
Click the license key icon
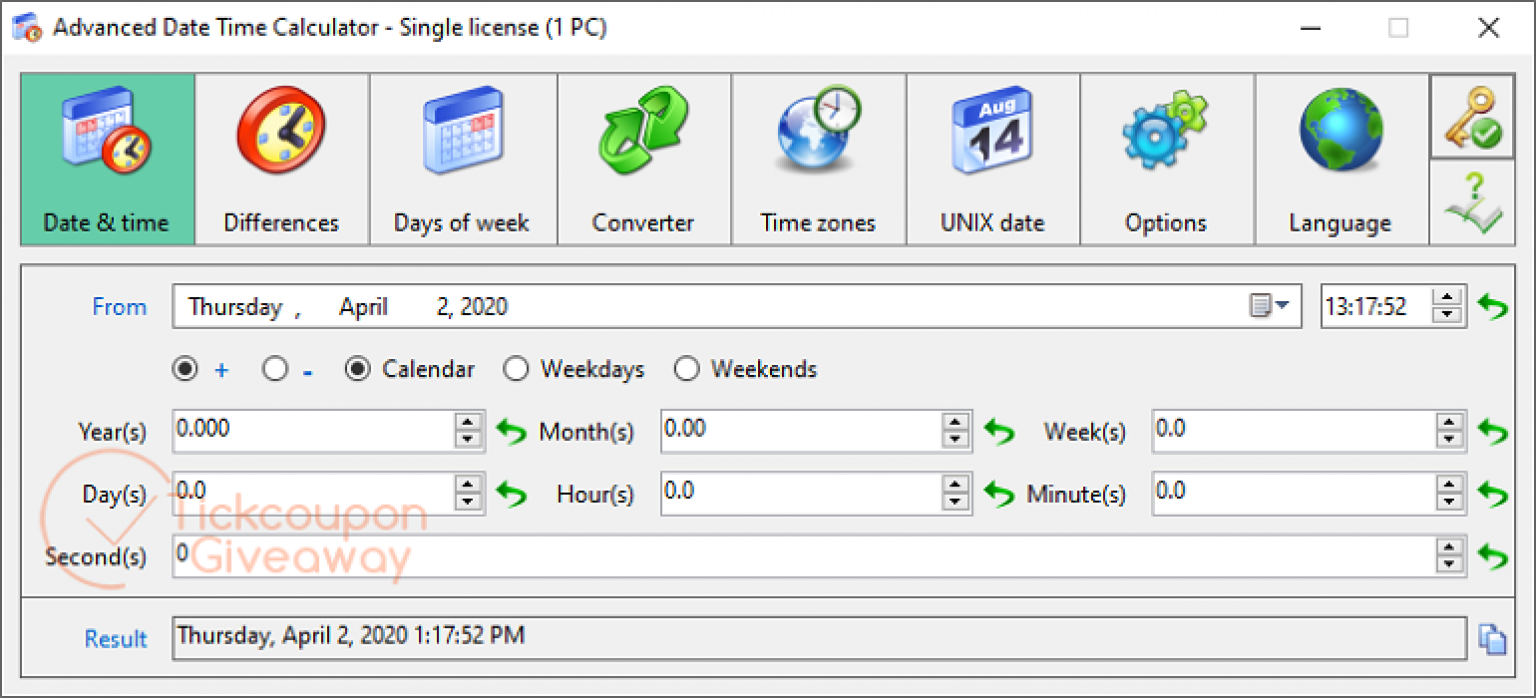[x=1472, y=116]
